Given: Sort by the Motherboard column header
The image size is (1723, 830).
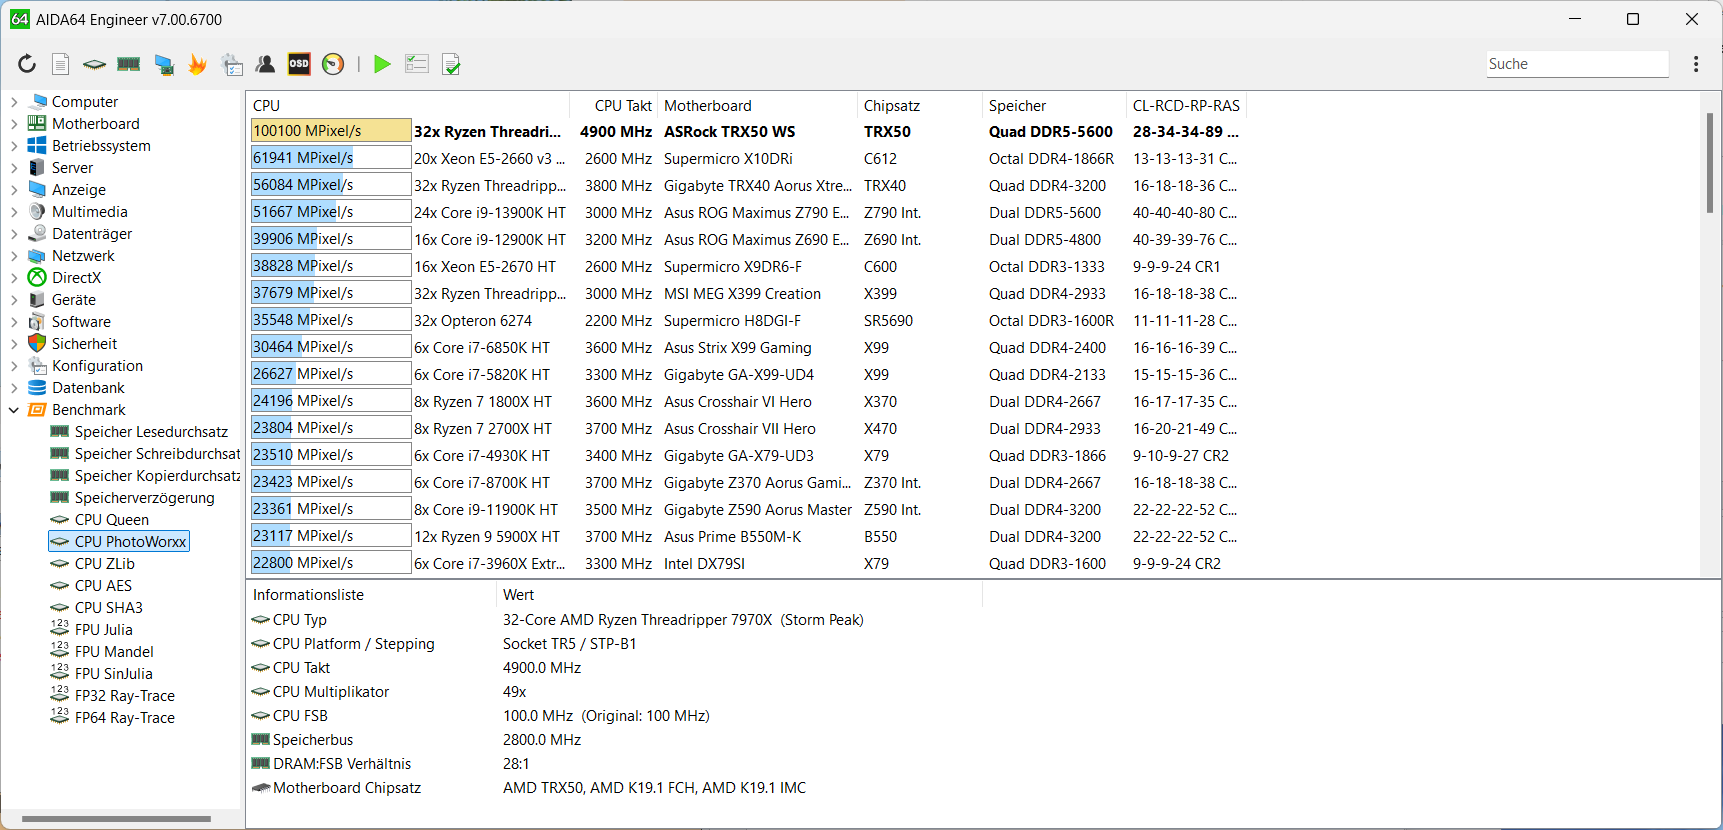Looking at the screenshot, I should [x=757, y=106].
